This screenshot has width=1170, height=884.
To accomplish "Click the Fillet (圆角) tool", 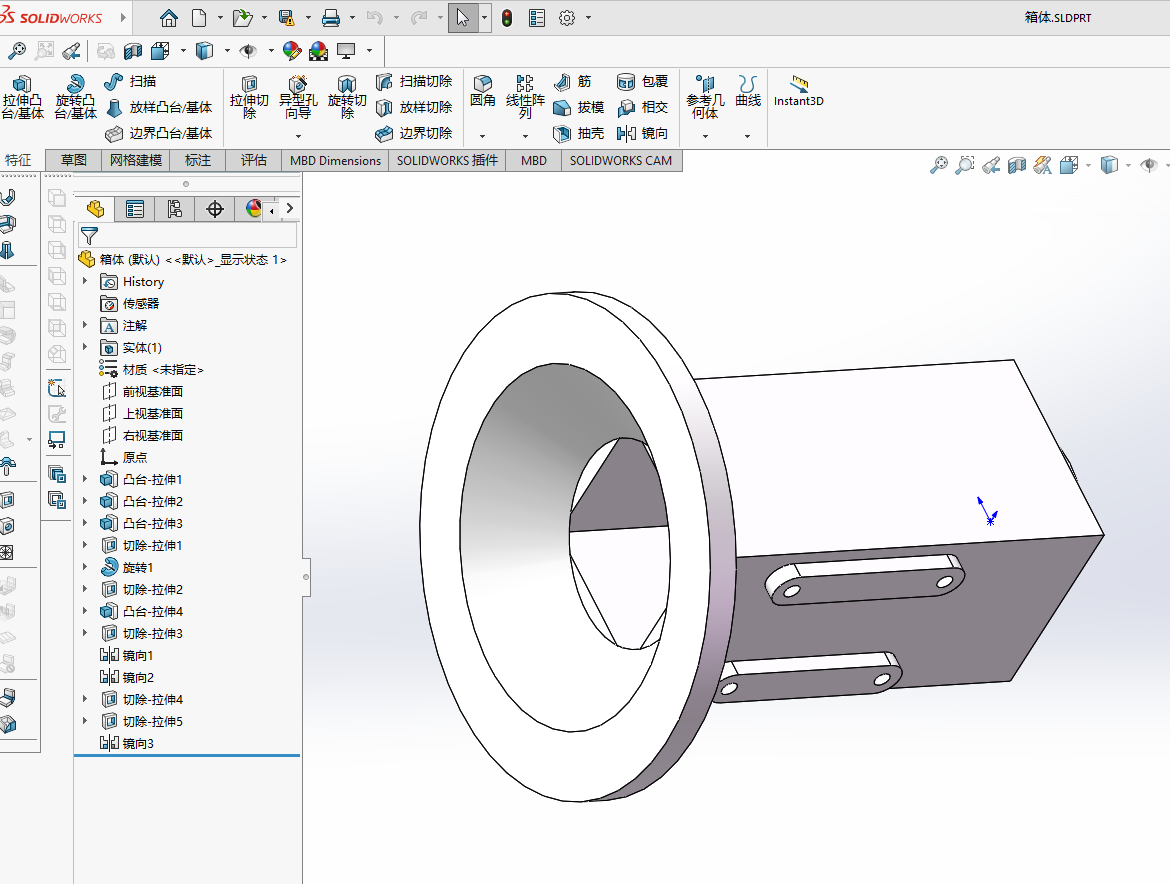I will [x=483, y=91].
